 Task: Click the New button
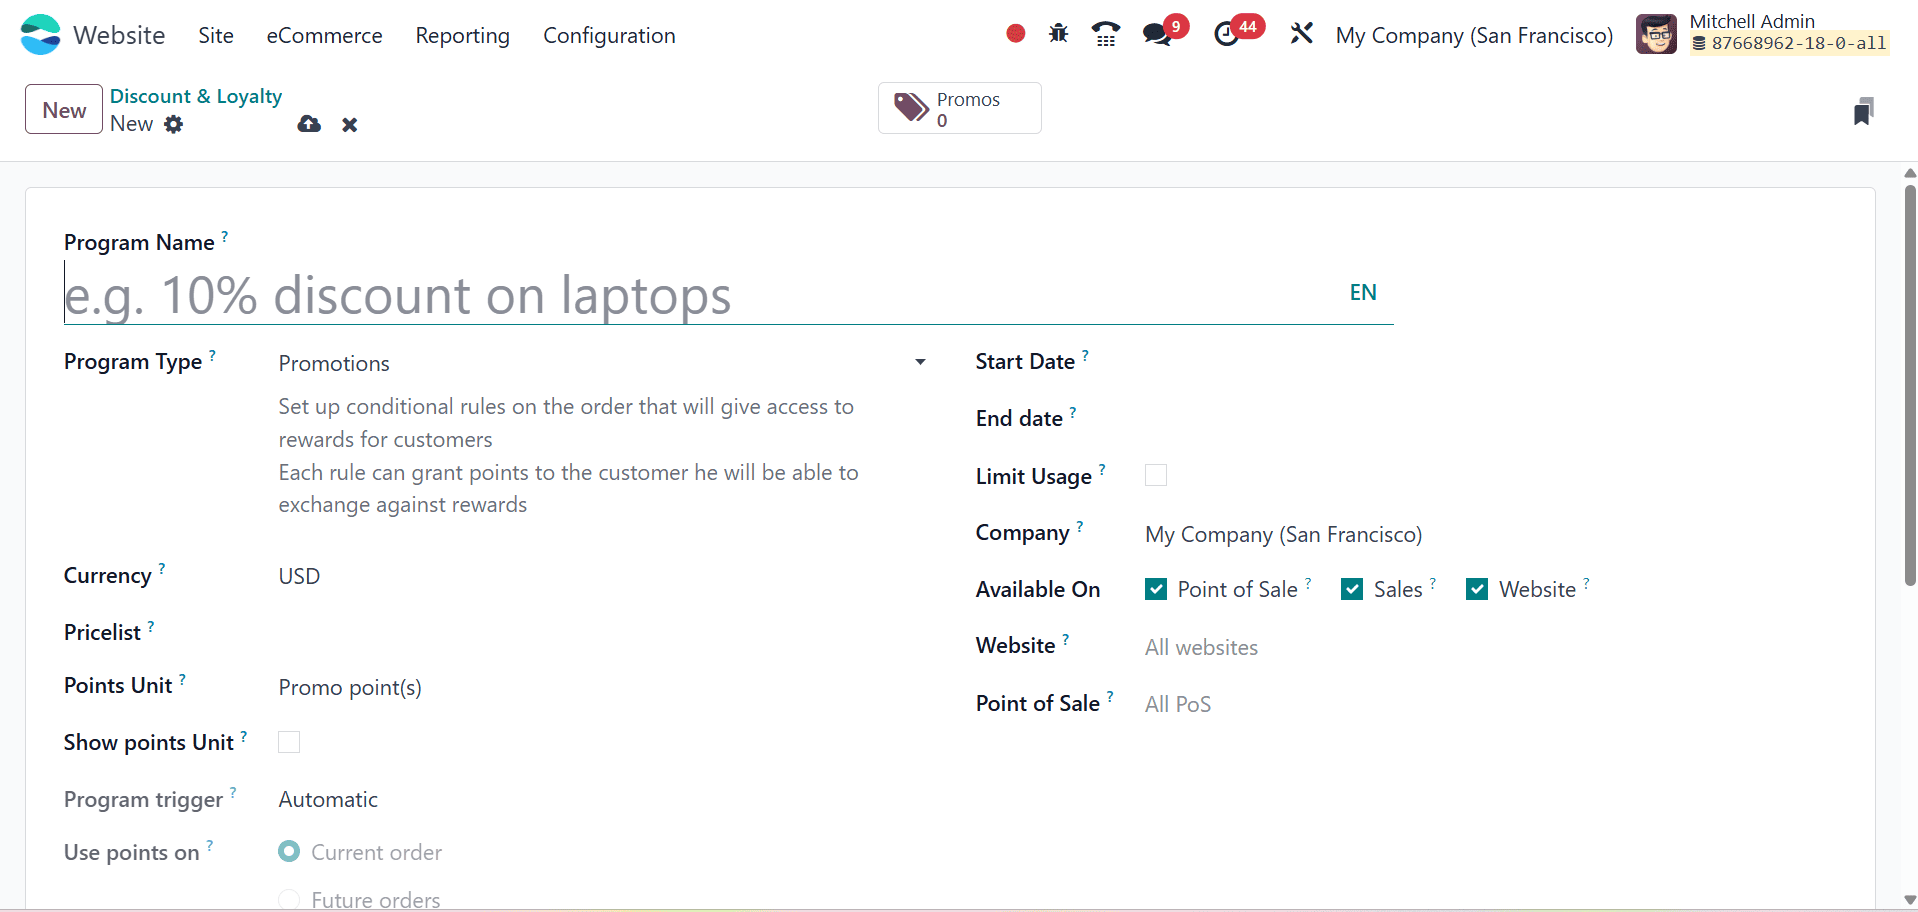[63, 109]
